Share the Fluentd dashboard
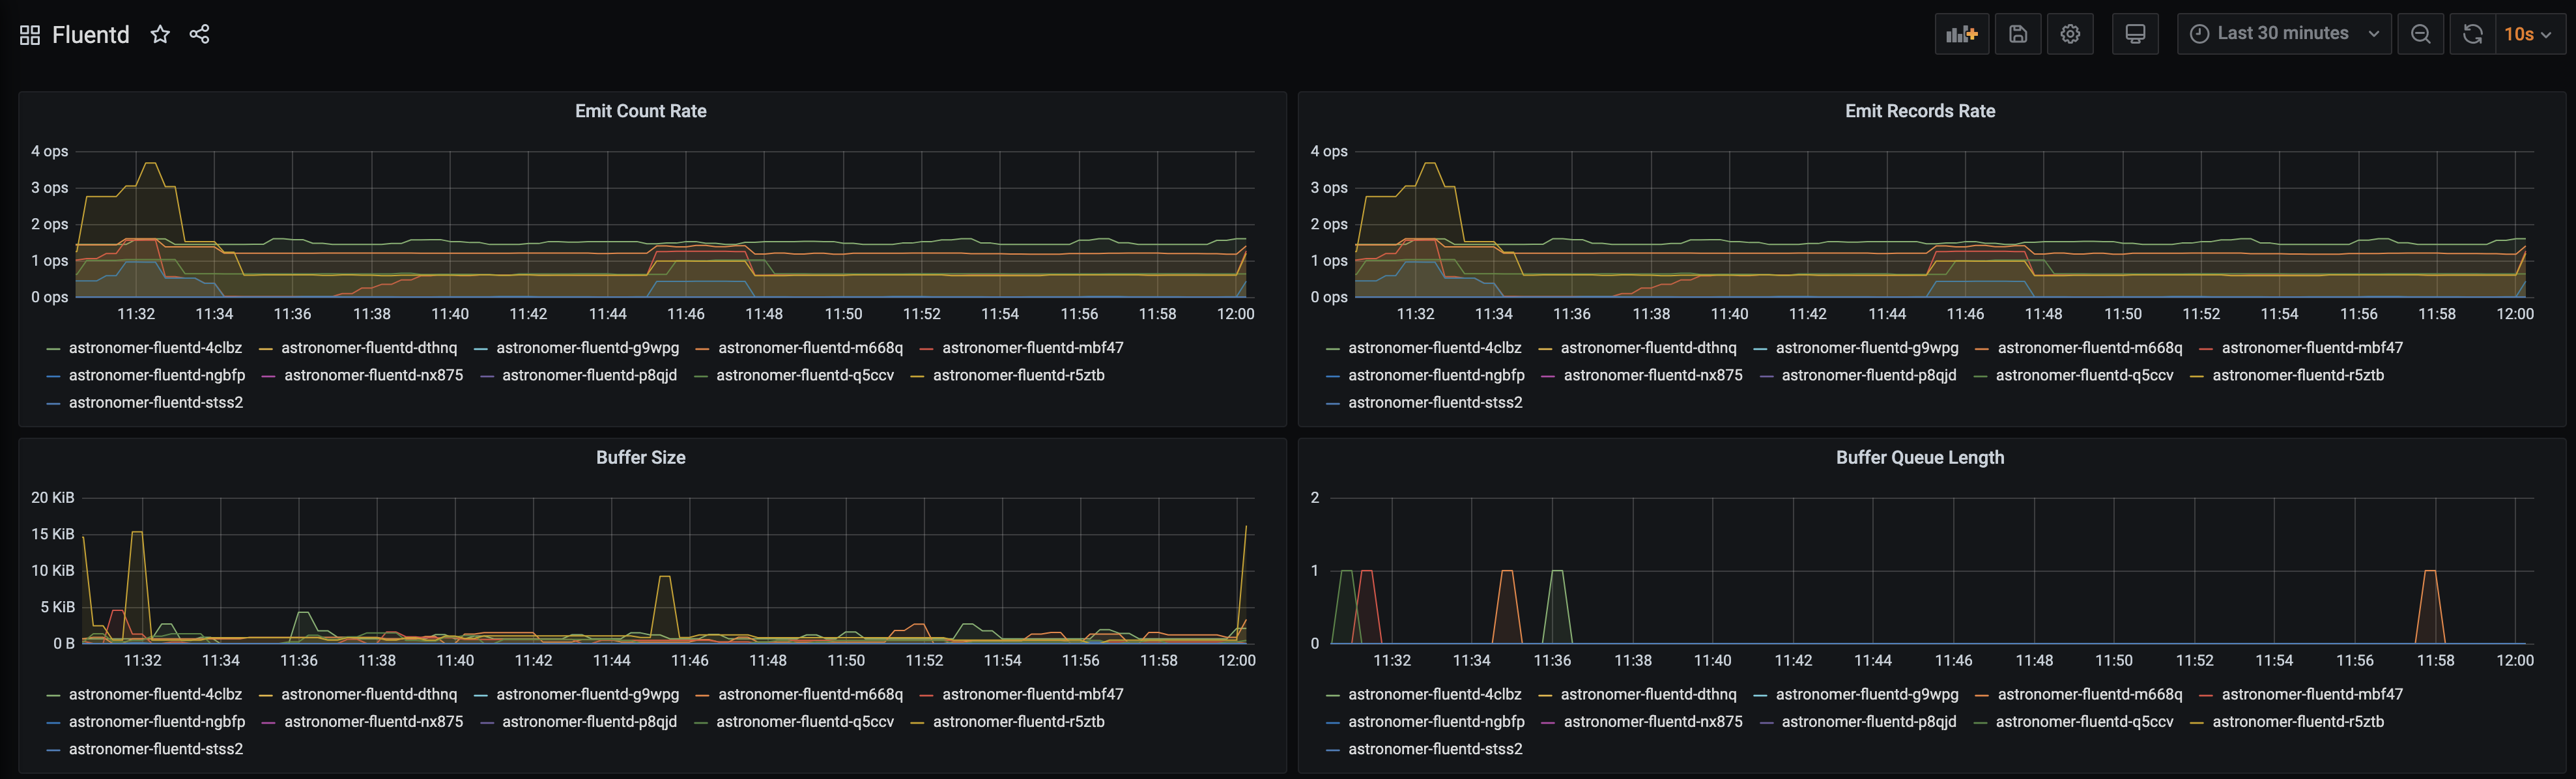The height and width of the screenshot is (779, 2576). [x=199, y=33]
